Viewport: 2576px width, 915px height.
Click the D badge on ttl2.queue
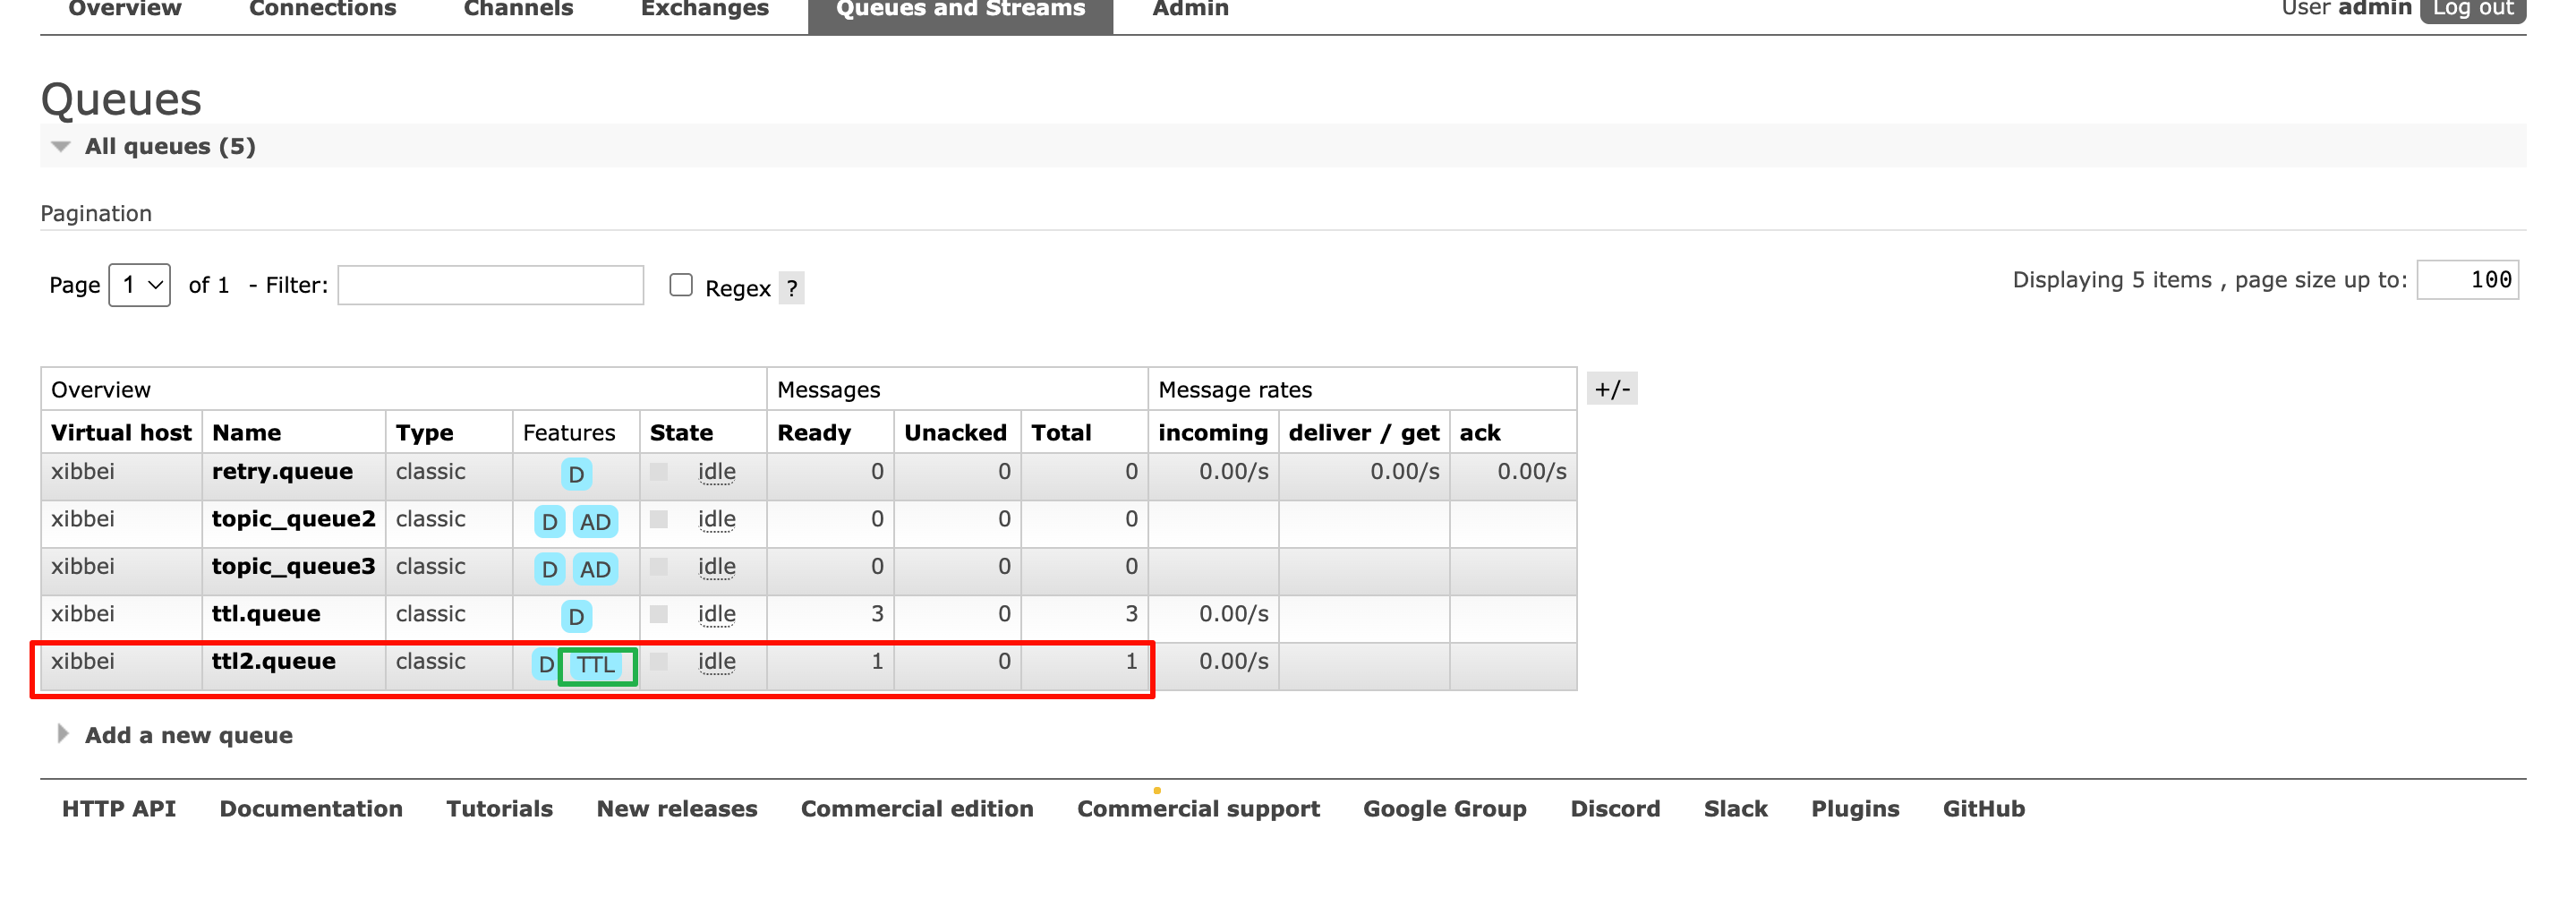[546, 664]
